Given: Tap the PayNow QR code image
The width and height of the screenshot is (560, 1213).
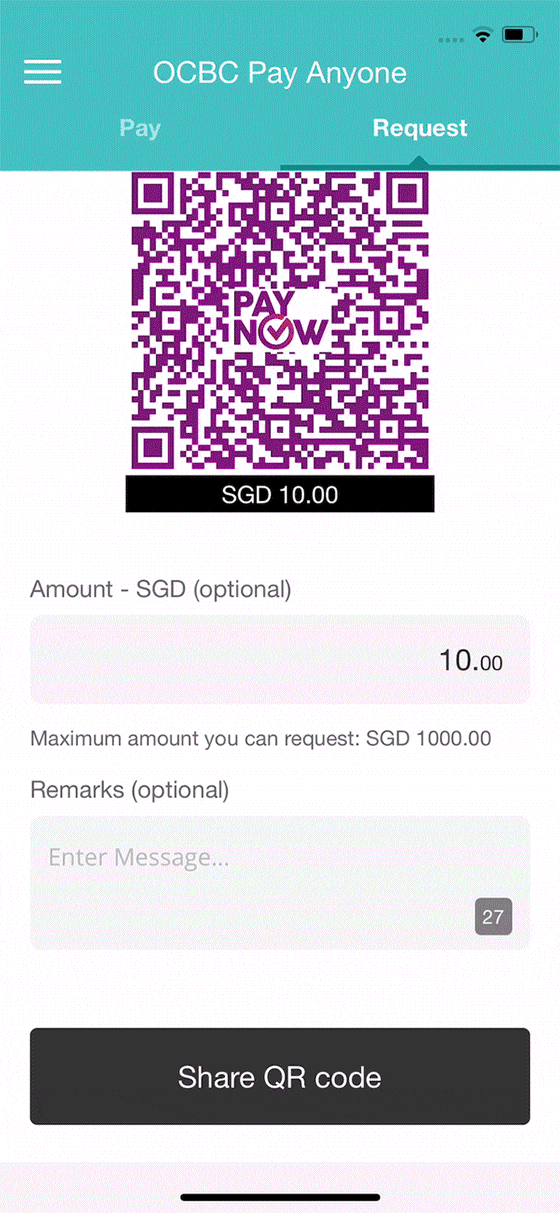Looking at the screenshot, I should [280, 321].
